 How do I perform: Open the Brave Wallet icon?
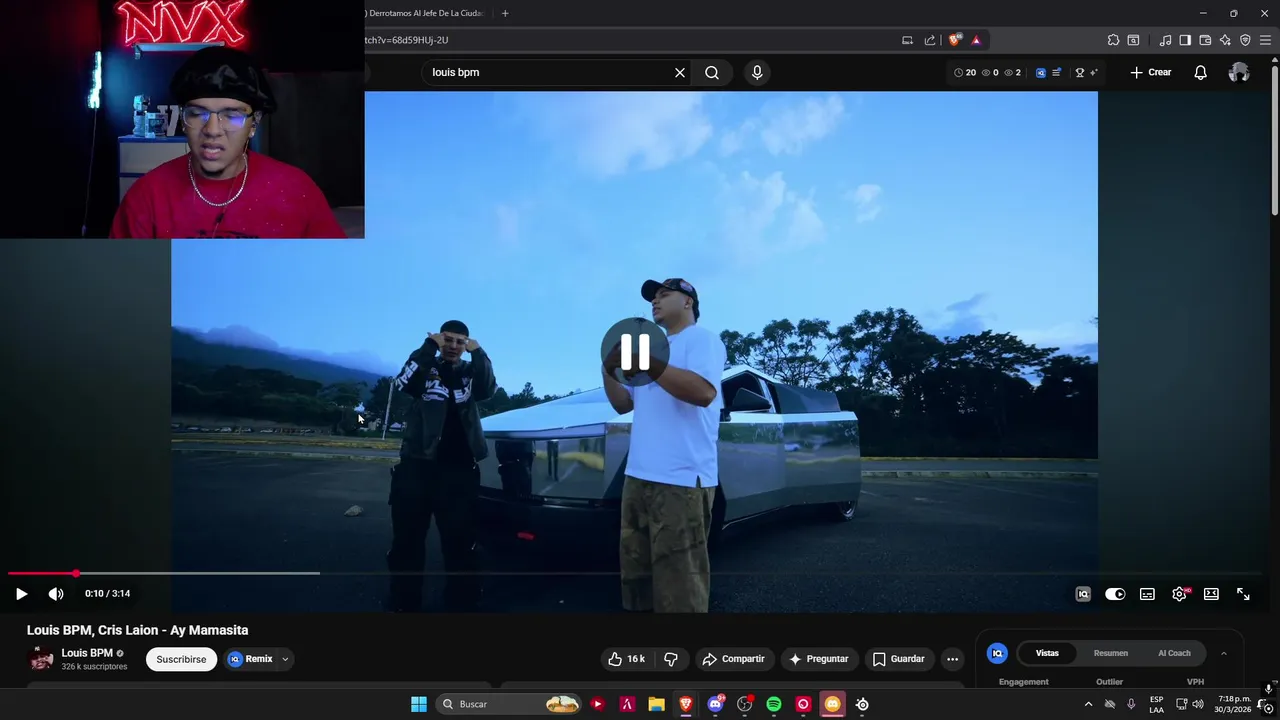[1205, 40]
